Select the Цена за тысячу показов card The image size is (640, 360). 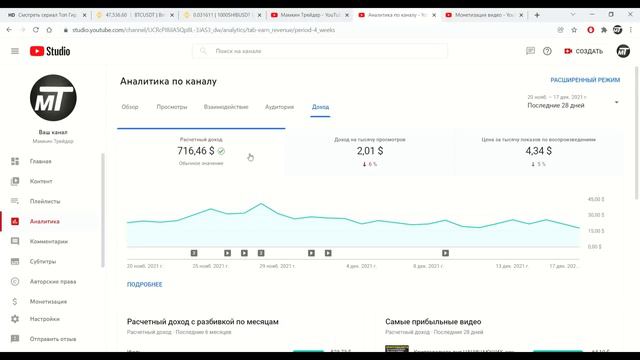(x=538, y=151)
